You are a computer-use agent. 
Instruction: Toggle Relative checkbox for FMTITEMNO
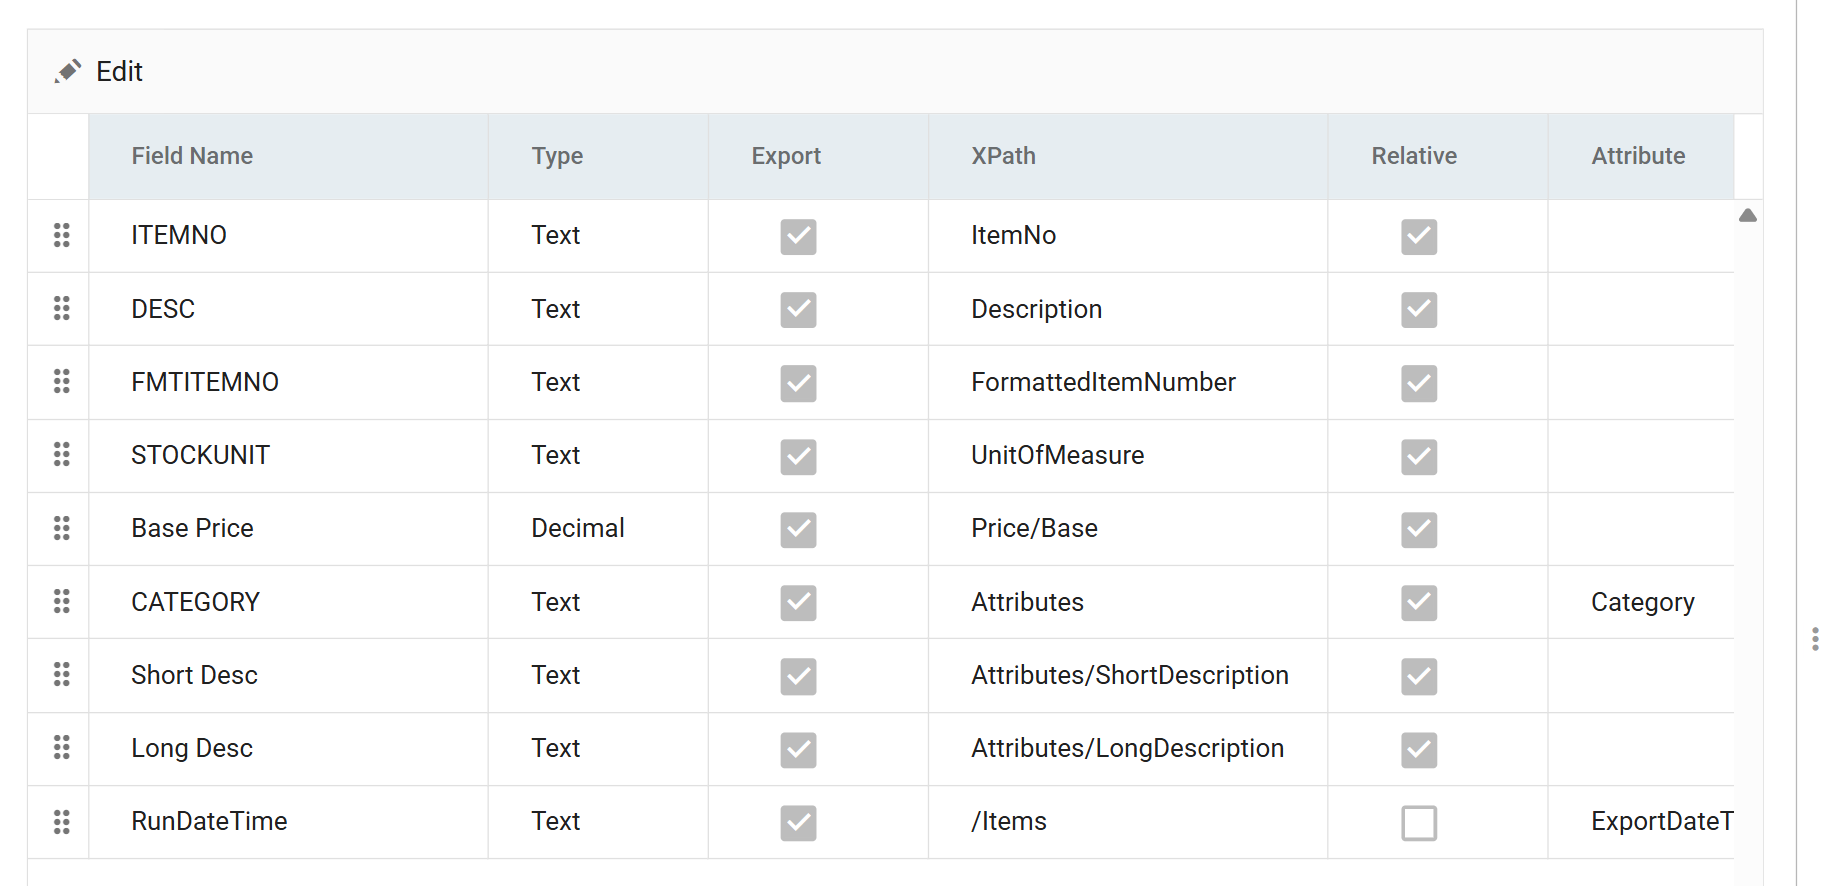tap(1419, 383)
